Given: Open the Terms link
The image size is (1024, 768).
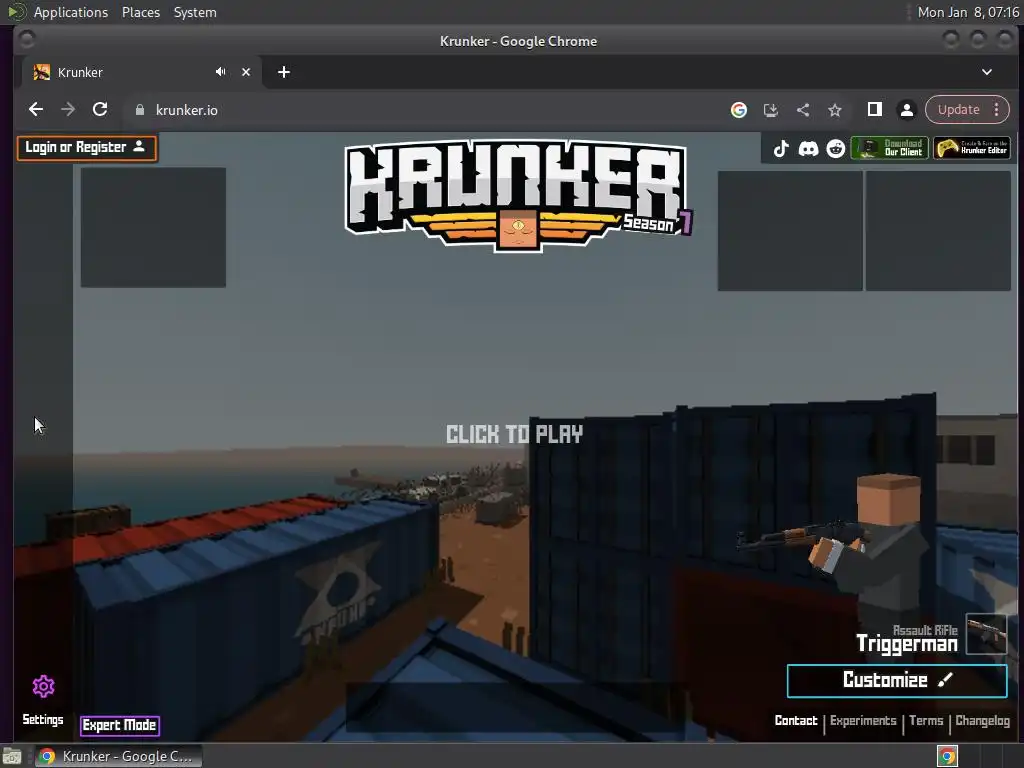Looking at the screenshot, I should coord(925,720).
